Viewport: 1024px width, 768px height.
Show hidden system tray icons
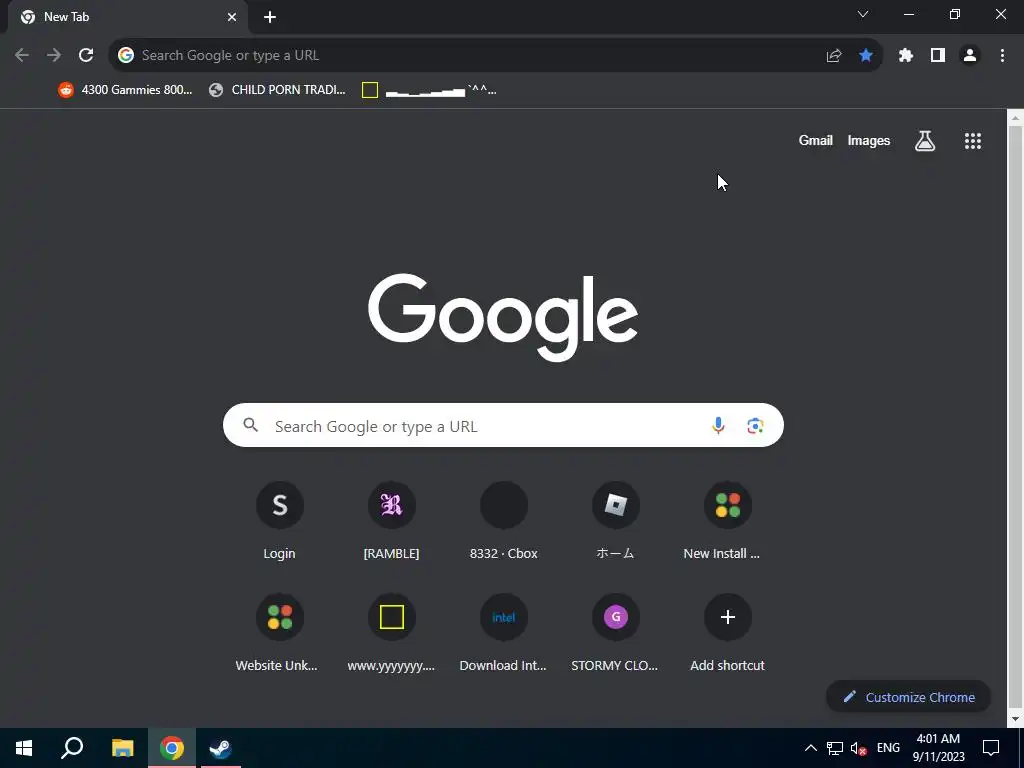pyautogui.click(x=810, y=748)
